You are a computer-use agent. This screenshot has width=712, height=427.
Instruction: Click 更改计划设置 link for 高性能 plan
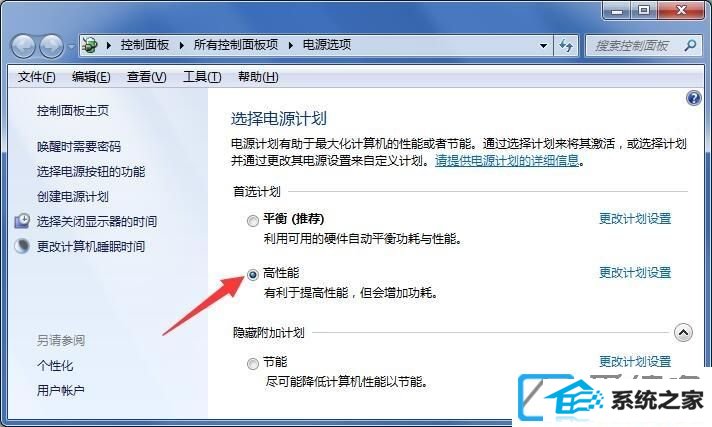click(x=635, y=273)
